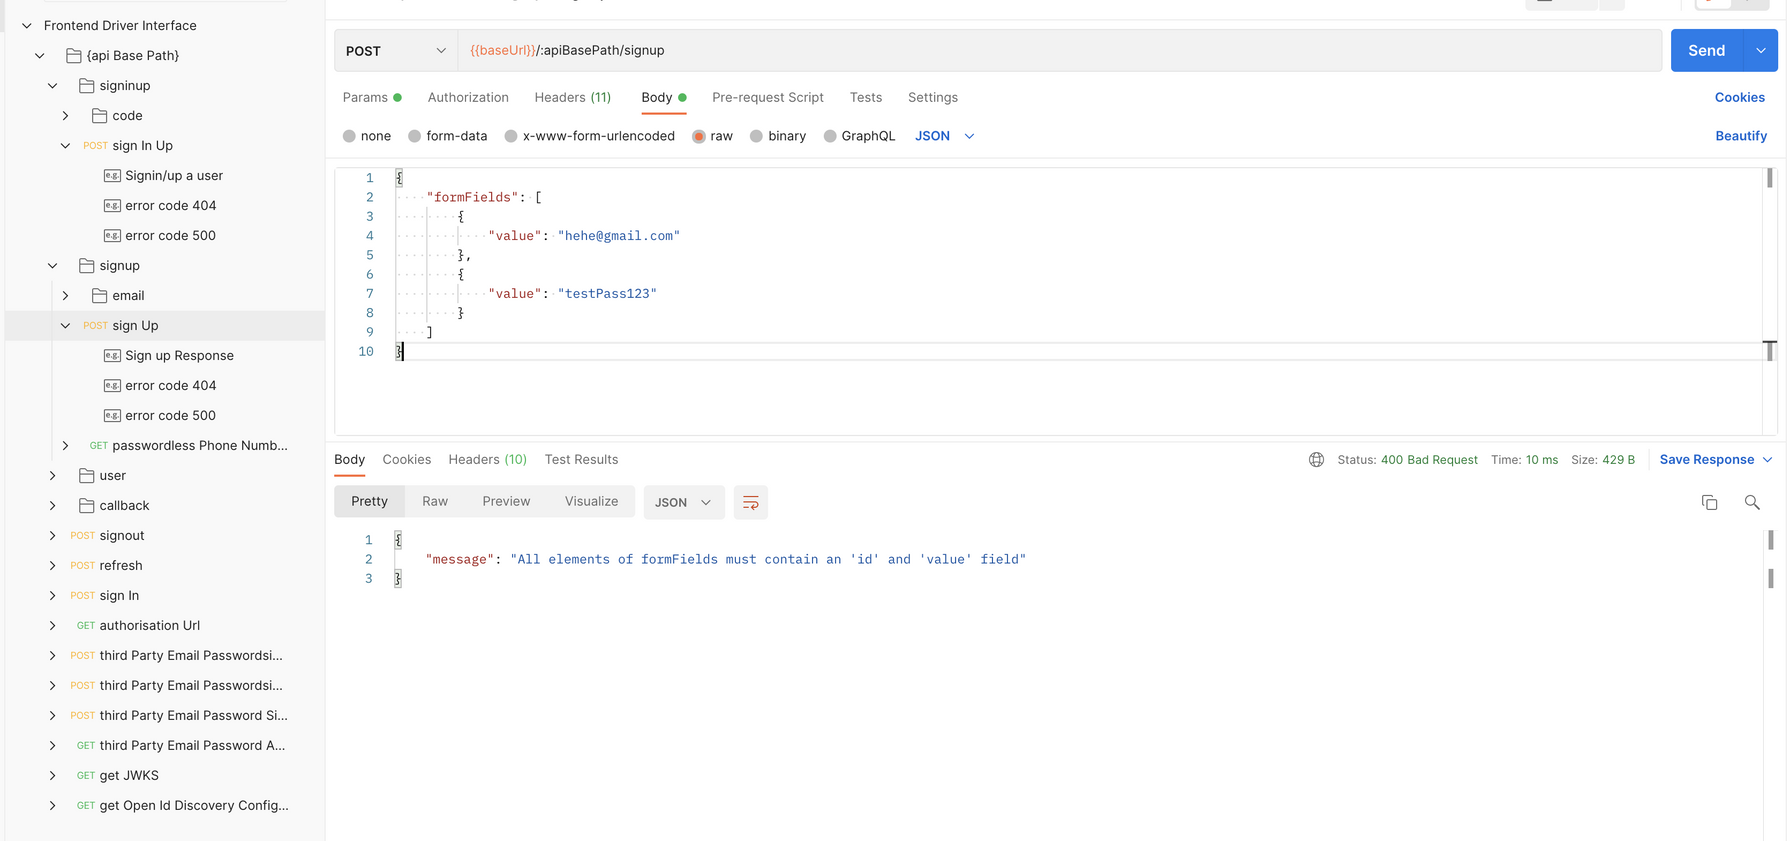Open the Test Results response tab
Viewport: 1790px width, 841px height.
(x=581, y=460)
